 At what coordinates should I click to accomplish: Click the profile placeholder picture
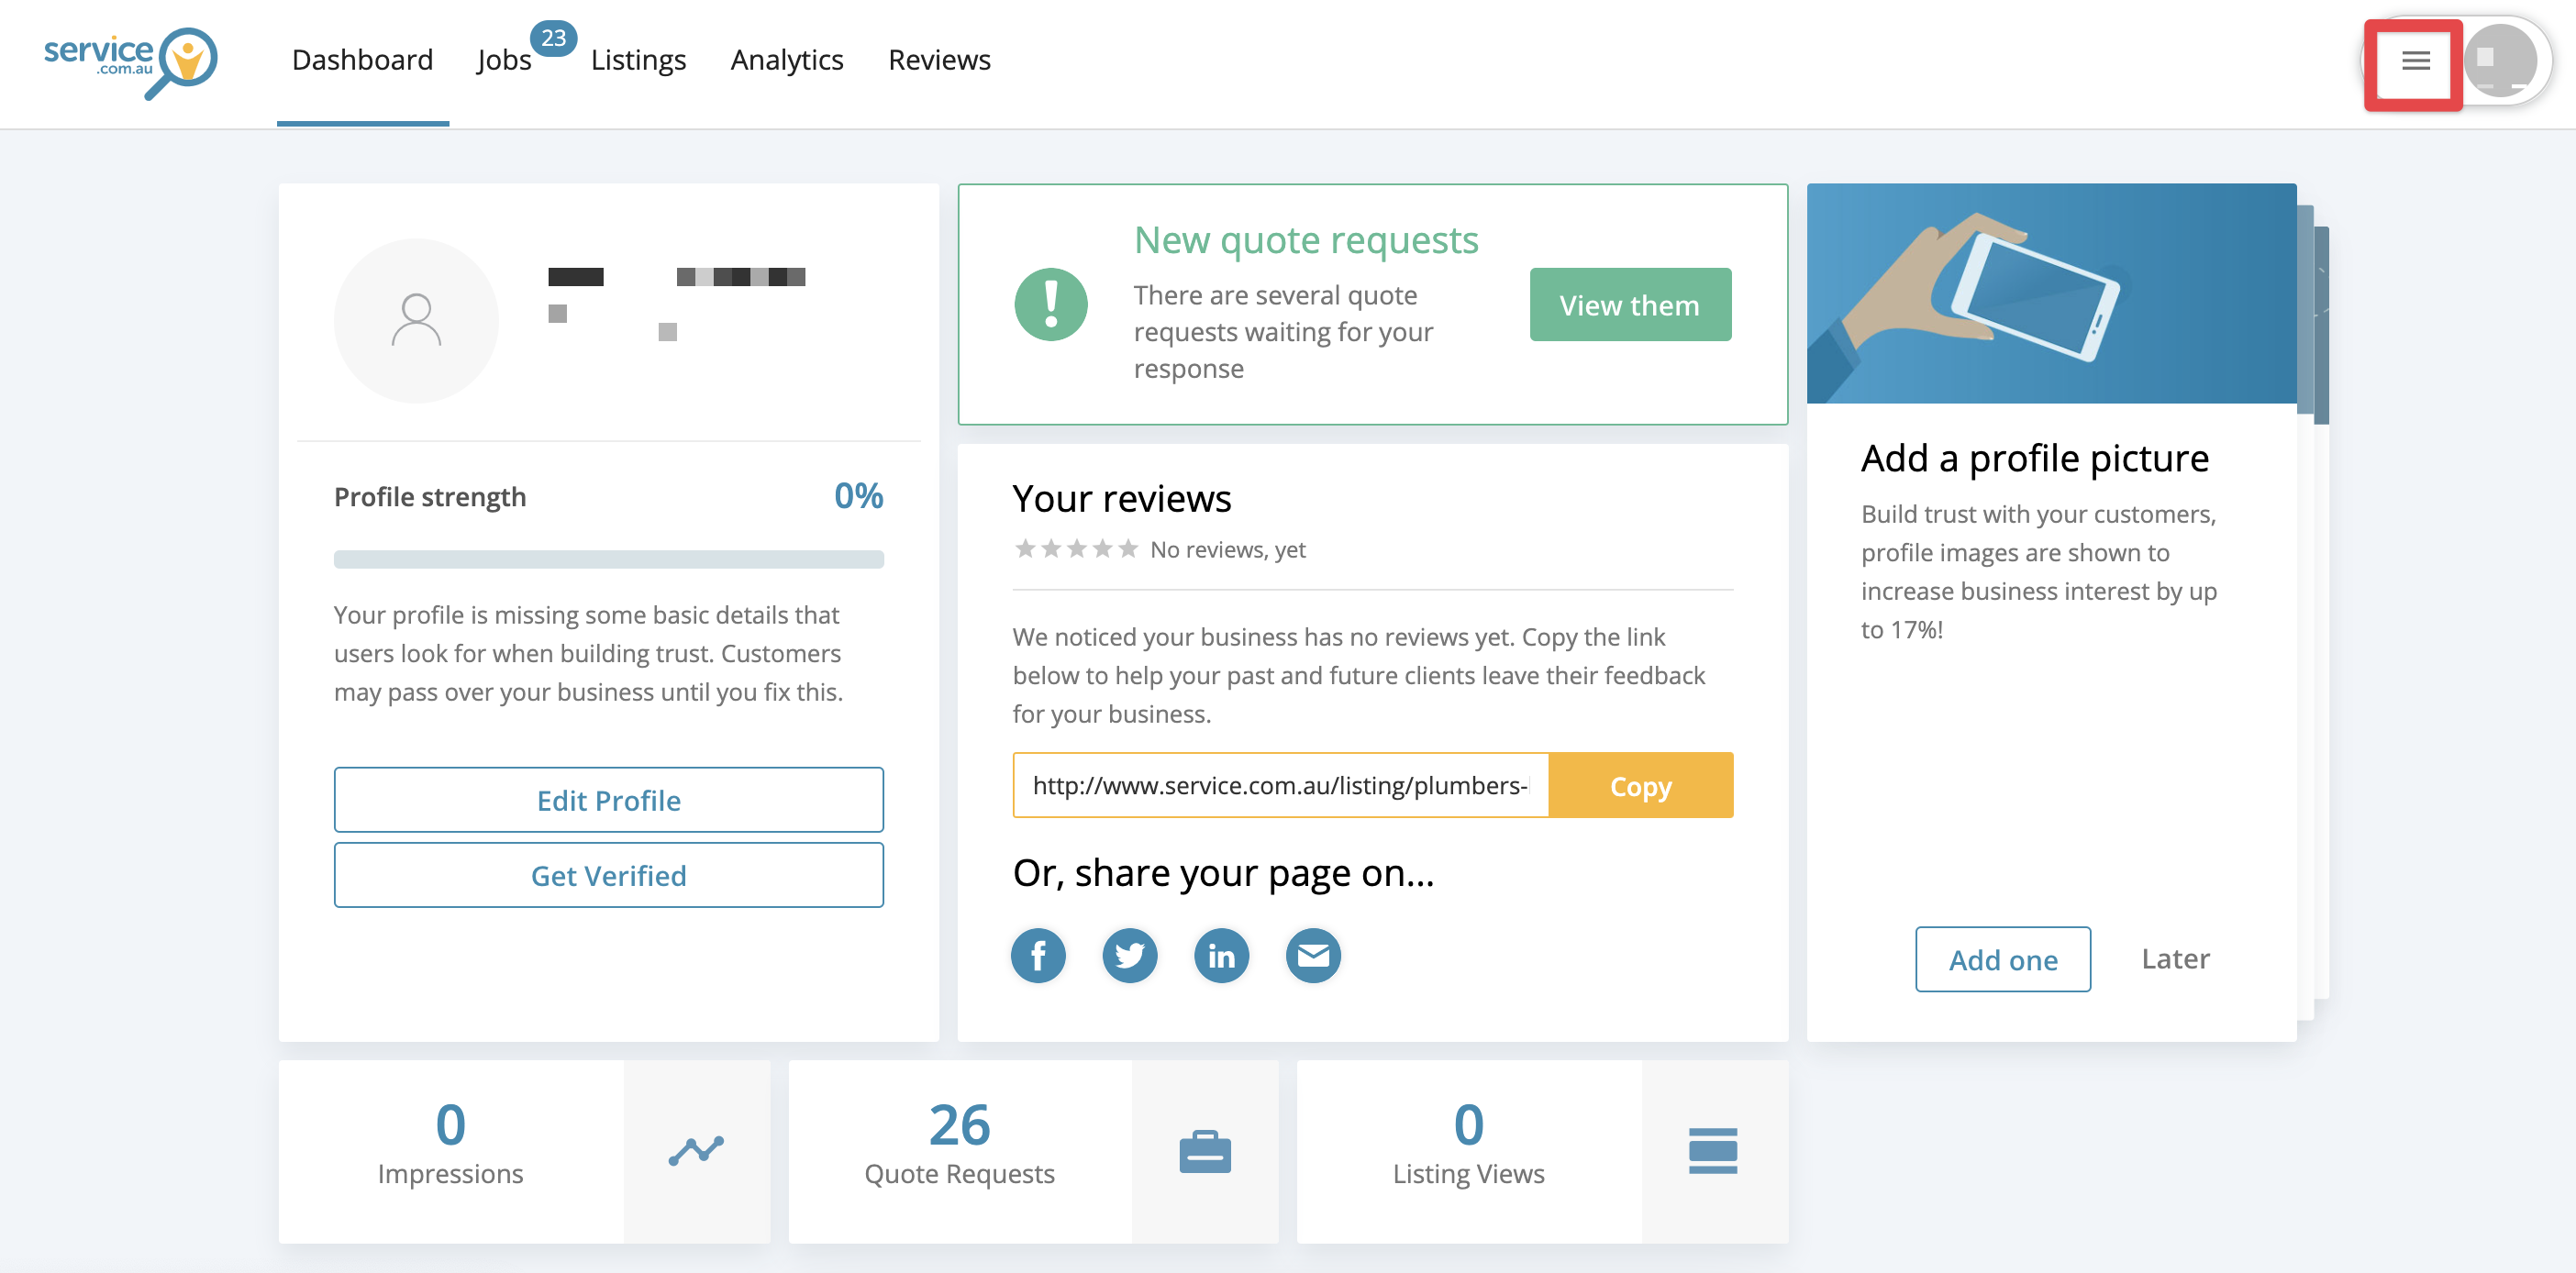(x=416, y=320)
